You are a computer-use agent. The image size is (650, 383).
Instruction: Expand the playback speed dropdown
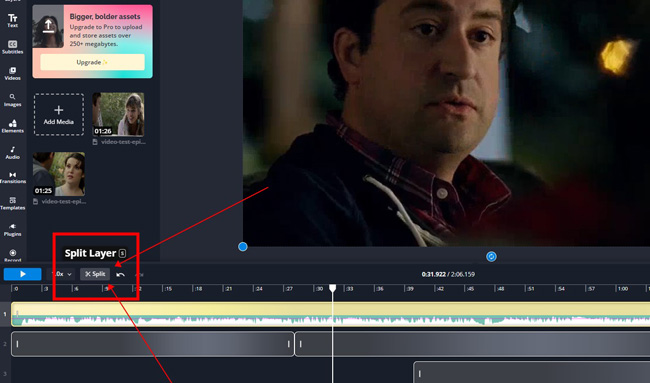(62, 274)
